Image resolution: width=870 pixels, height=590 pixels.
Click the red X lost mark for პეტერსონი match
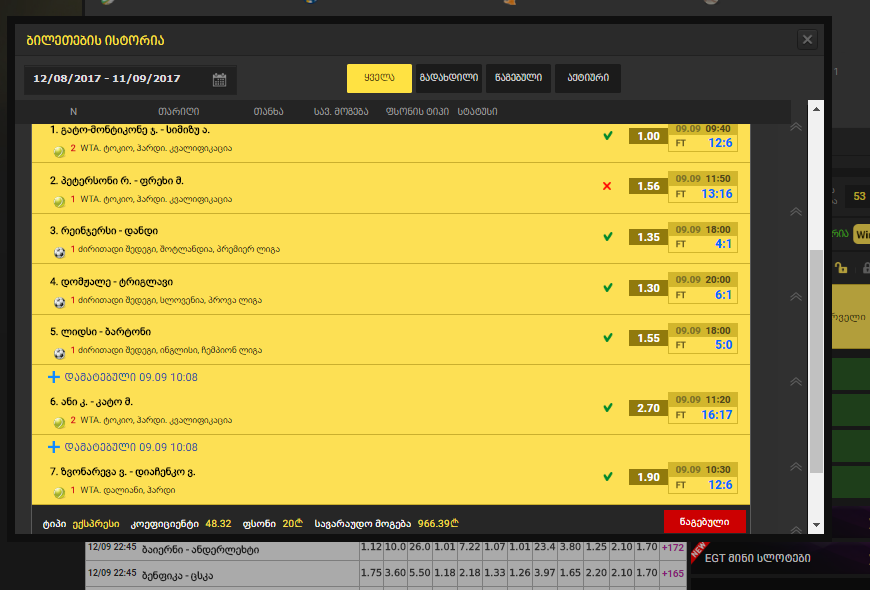607,186
